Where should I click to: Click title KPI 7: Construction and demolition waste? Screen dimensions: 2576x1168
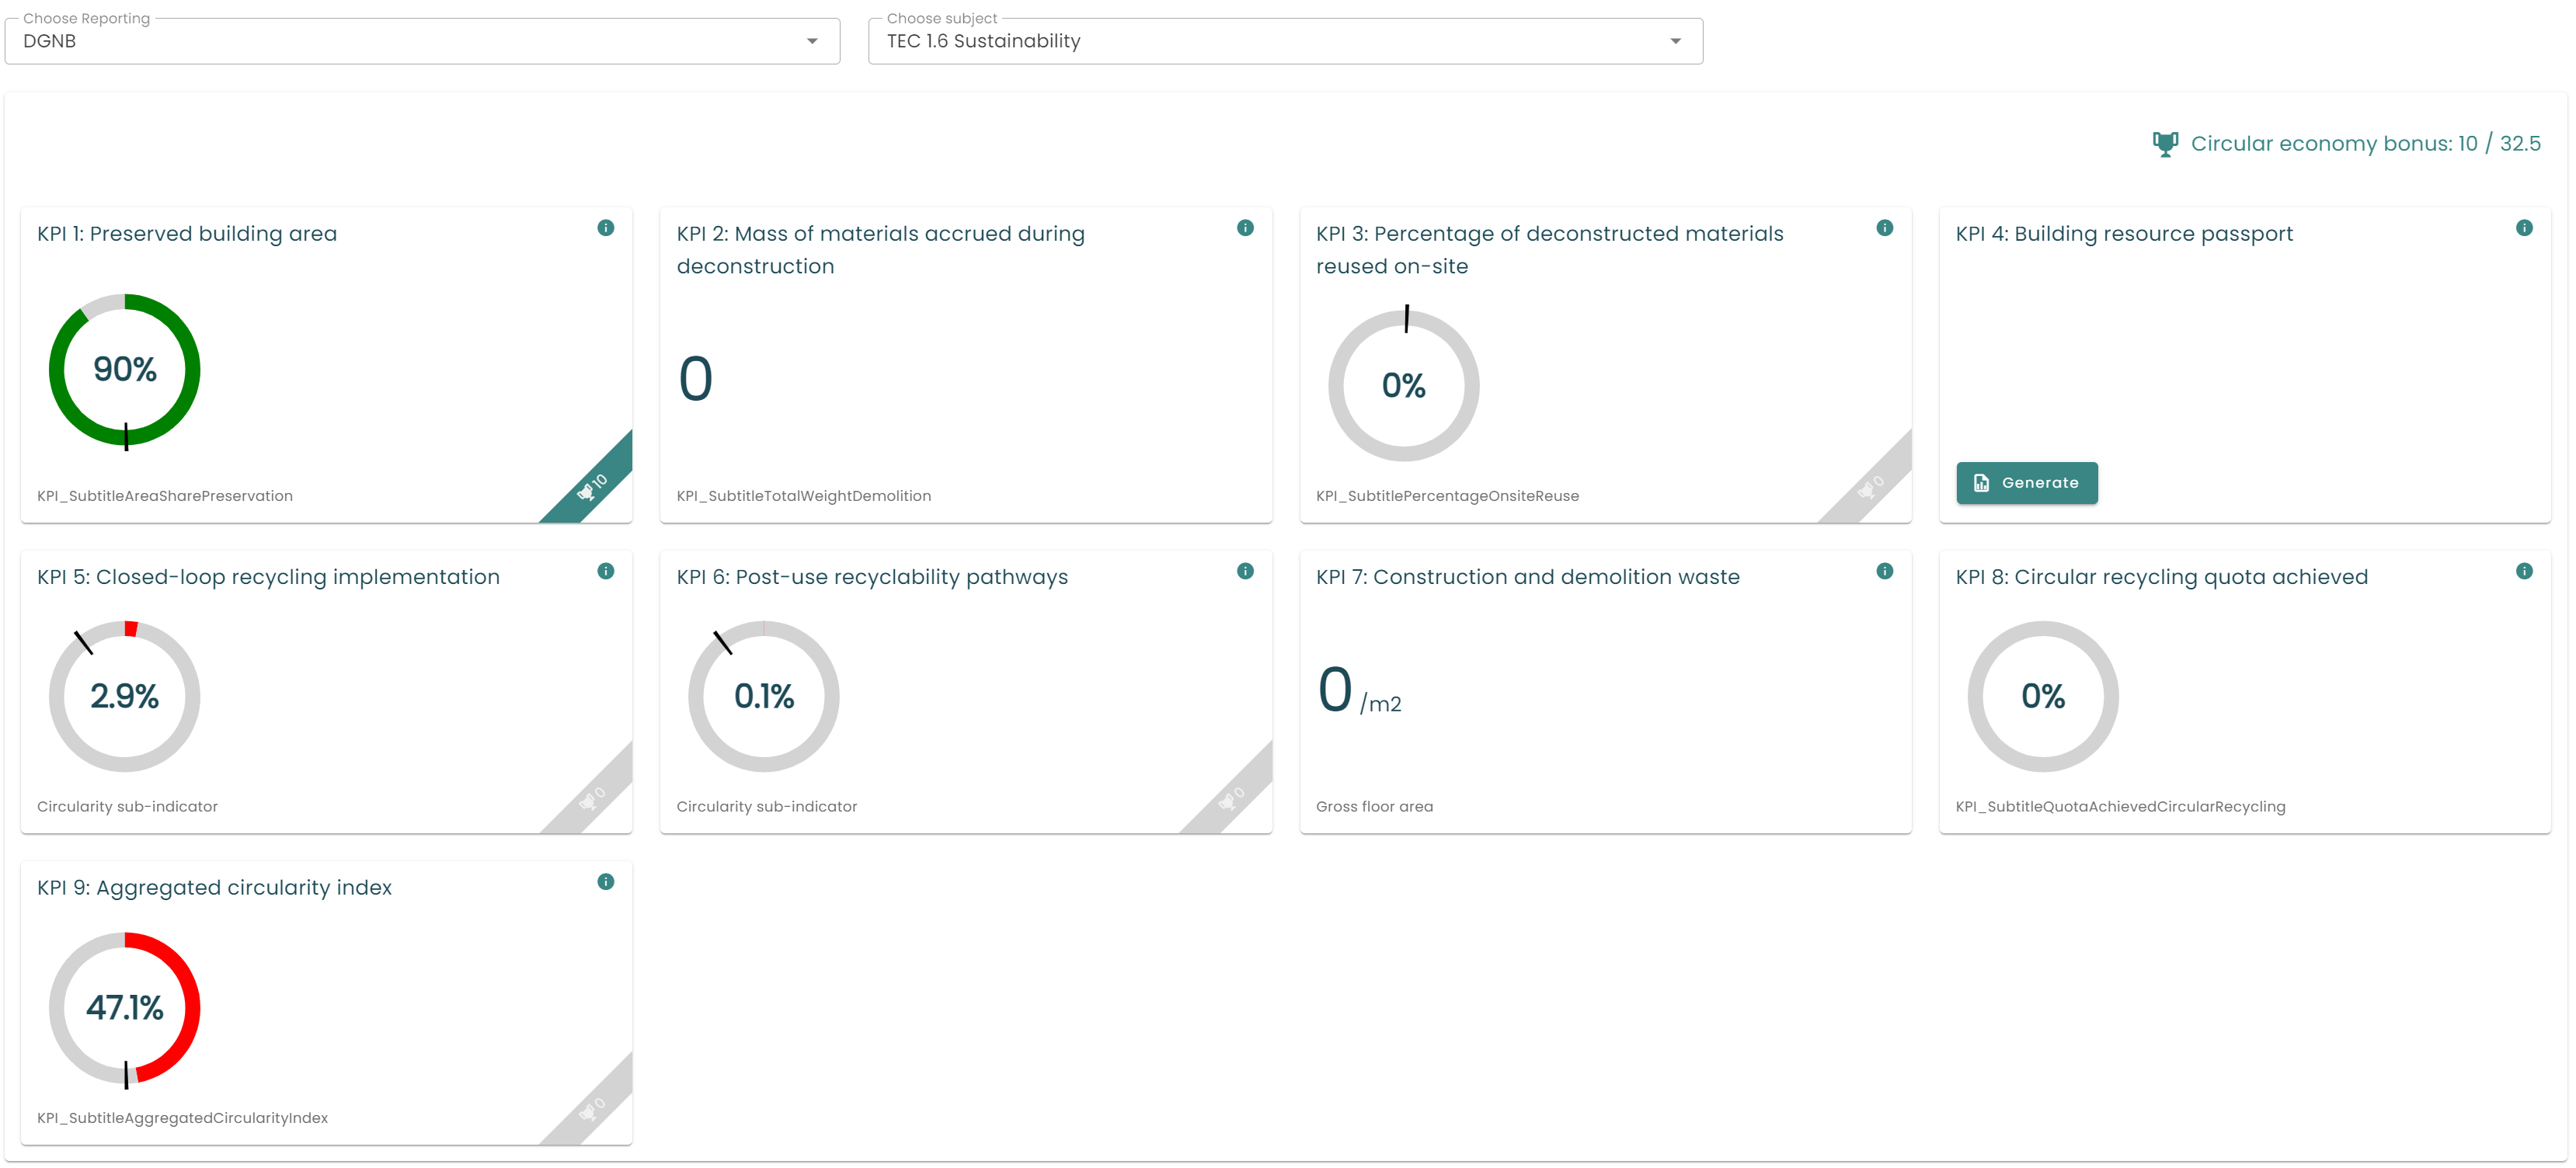[x=1528, y=577]
